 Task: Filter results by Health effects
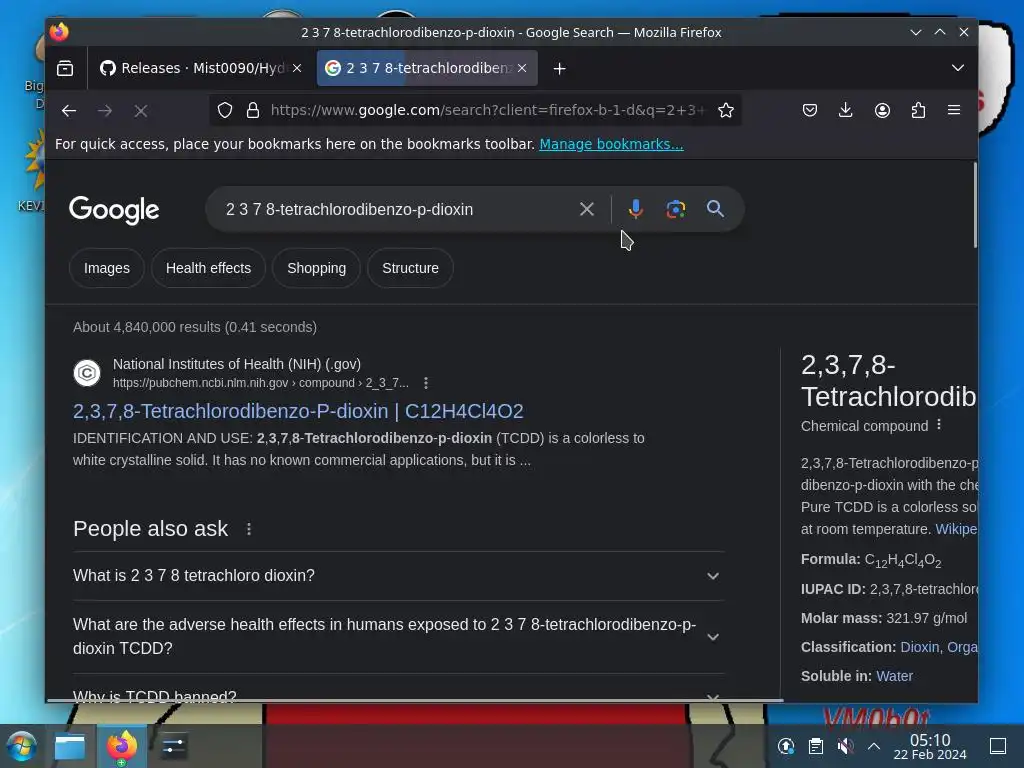(x=208, y=268)
